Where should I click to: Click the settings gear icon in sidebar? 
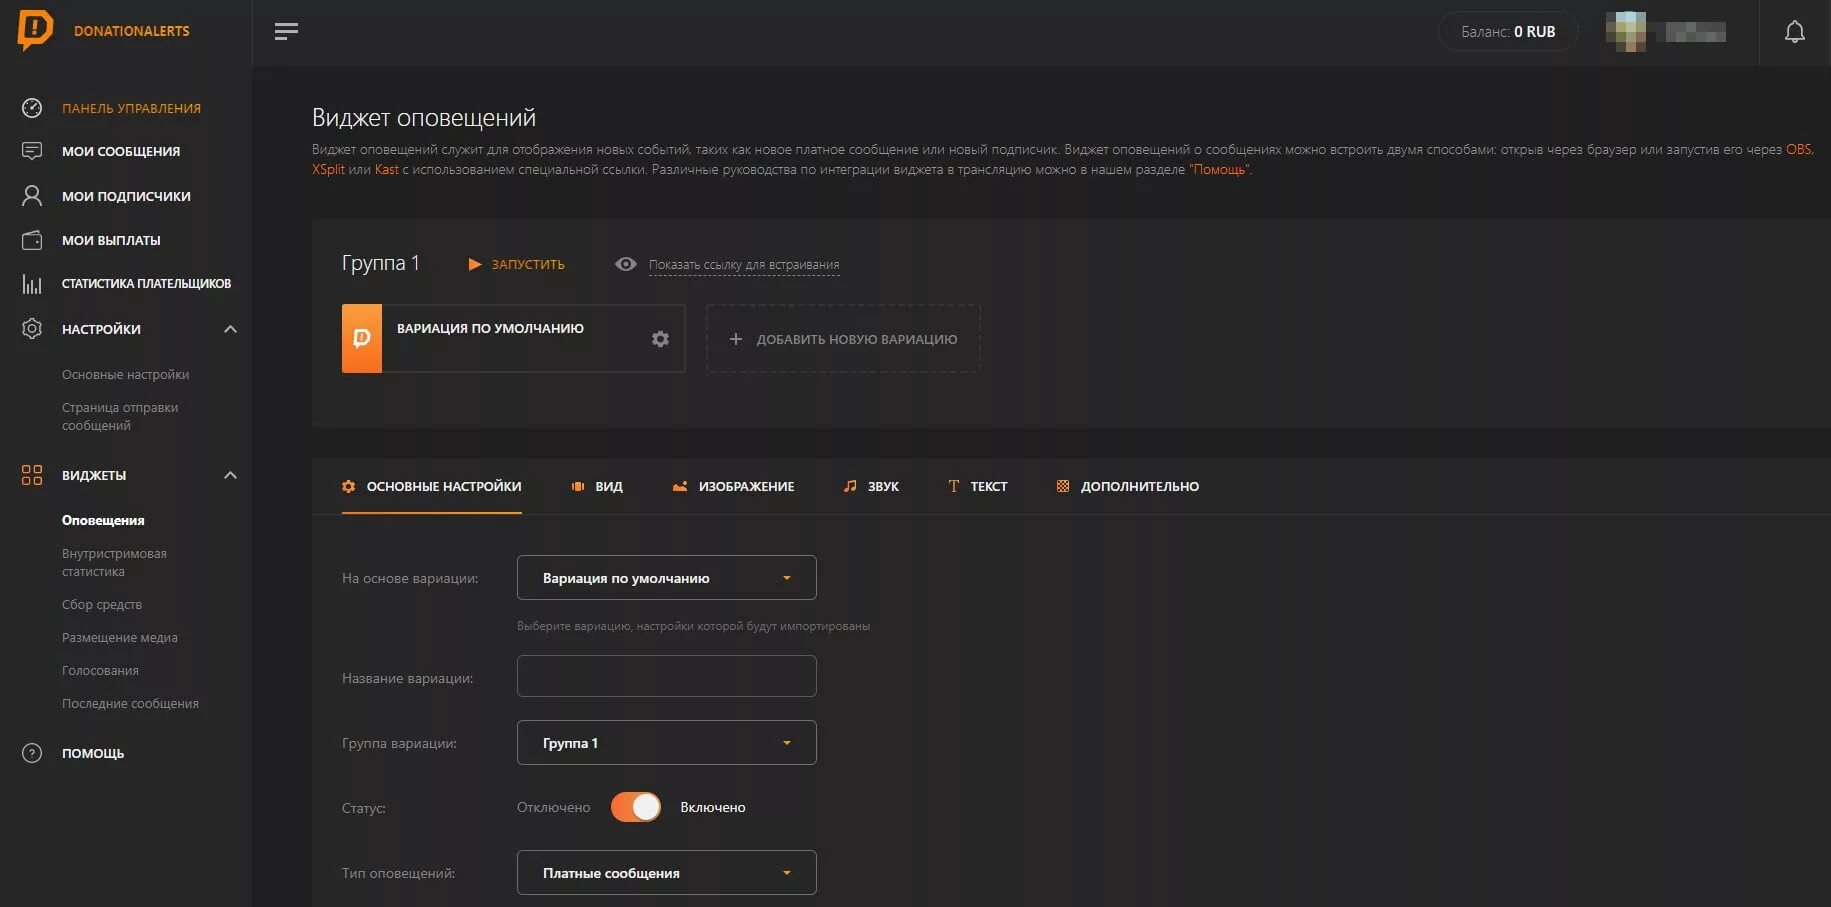[32, 329]
